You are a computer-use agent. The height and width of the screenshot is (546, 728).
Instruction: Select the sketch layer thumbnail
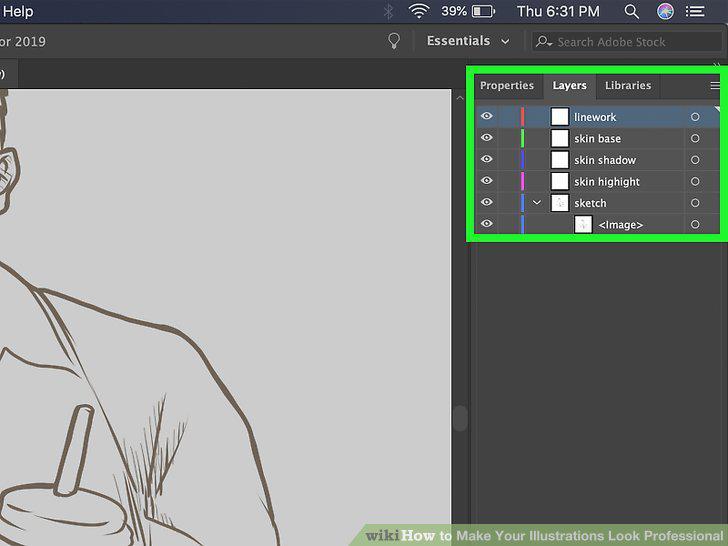[559, 203]
